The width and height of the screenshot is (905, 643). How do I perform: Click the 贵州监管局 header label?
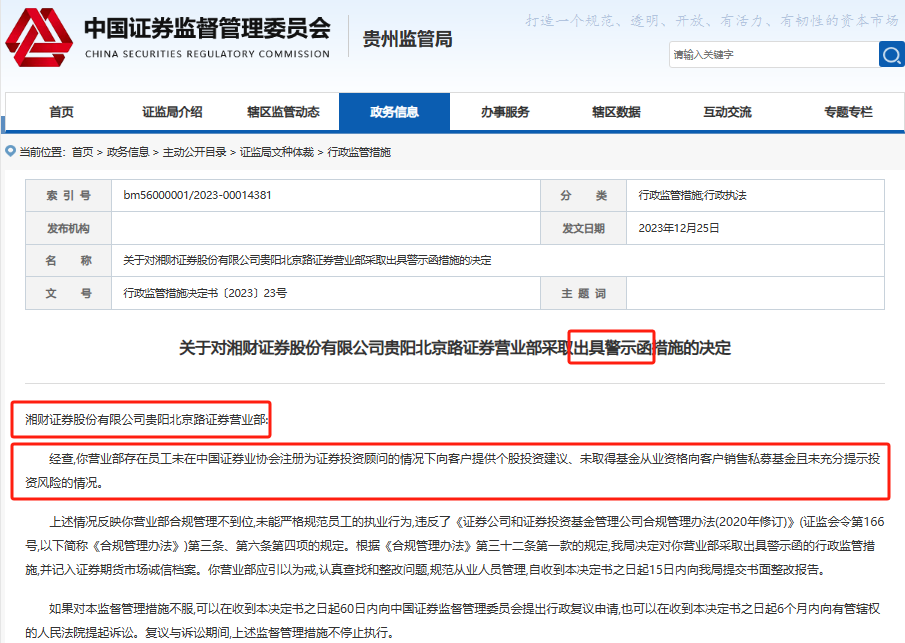click(407, 39)
